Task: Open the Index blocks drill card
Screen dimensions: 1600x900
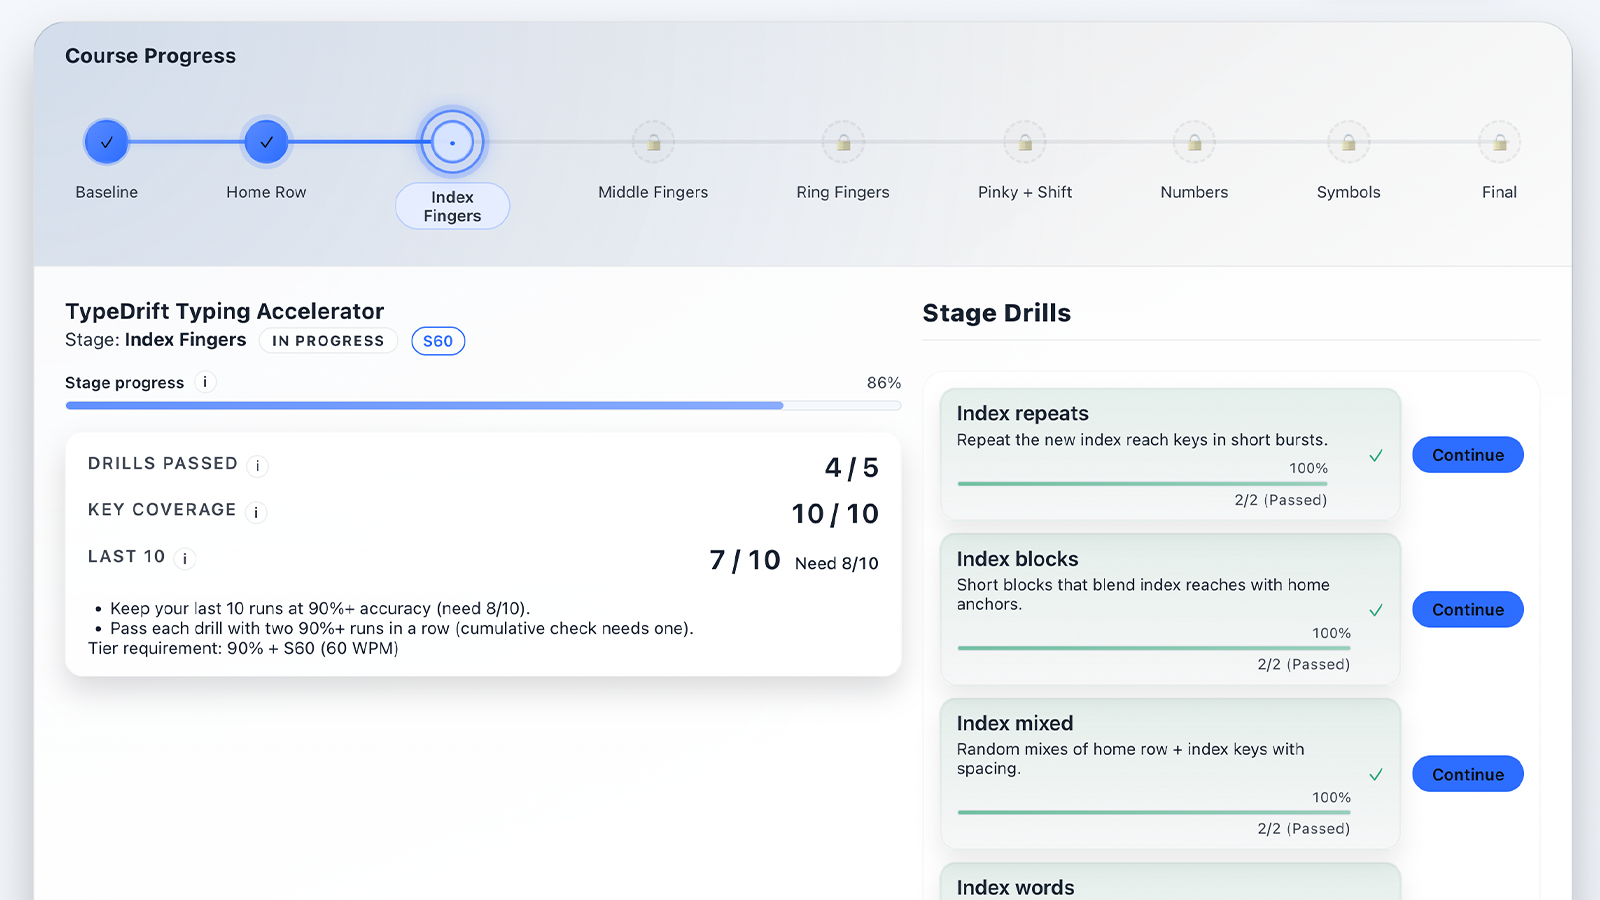Action: point(1170,609)
